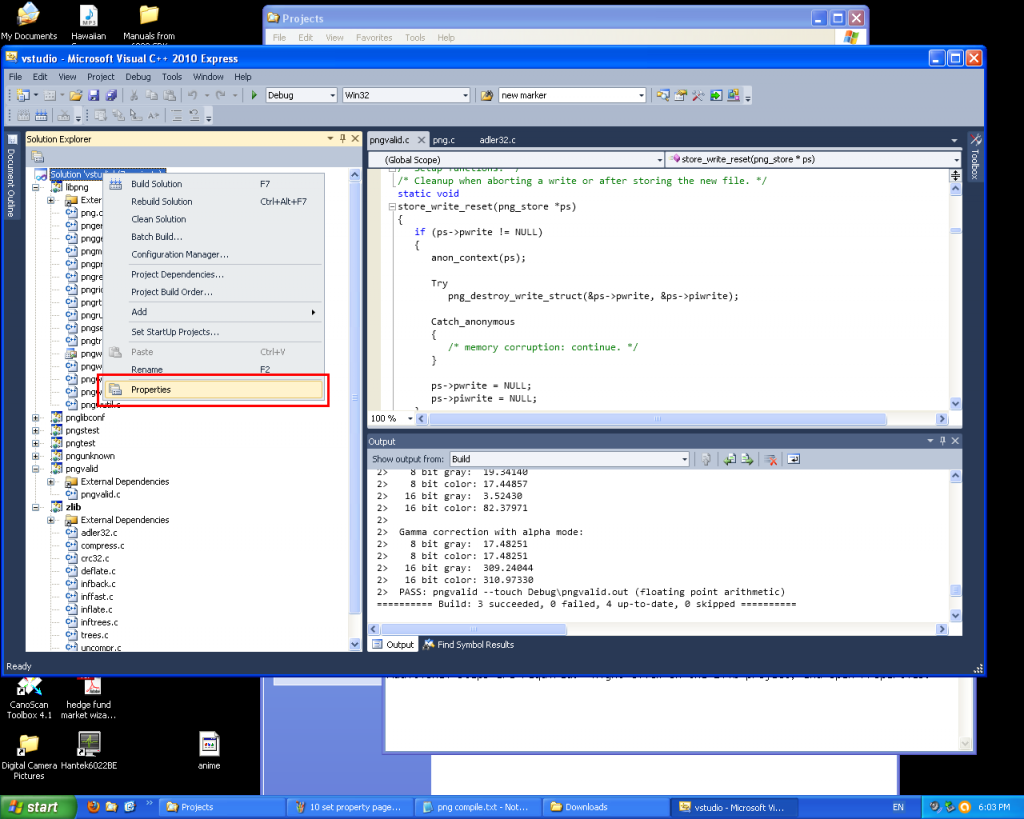This screenshot has width=1024, height=819.
Task: Select deflate.c in Solution Explorer
Action: click(x=98, y=571)
